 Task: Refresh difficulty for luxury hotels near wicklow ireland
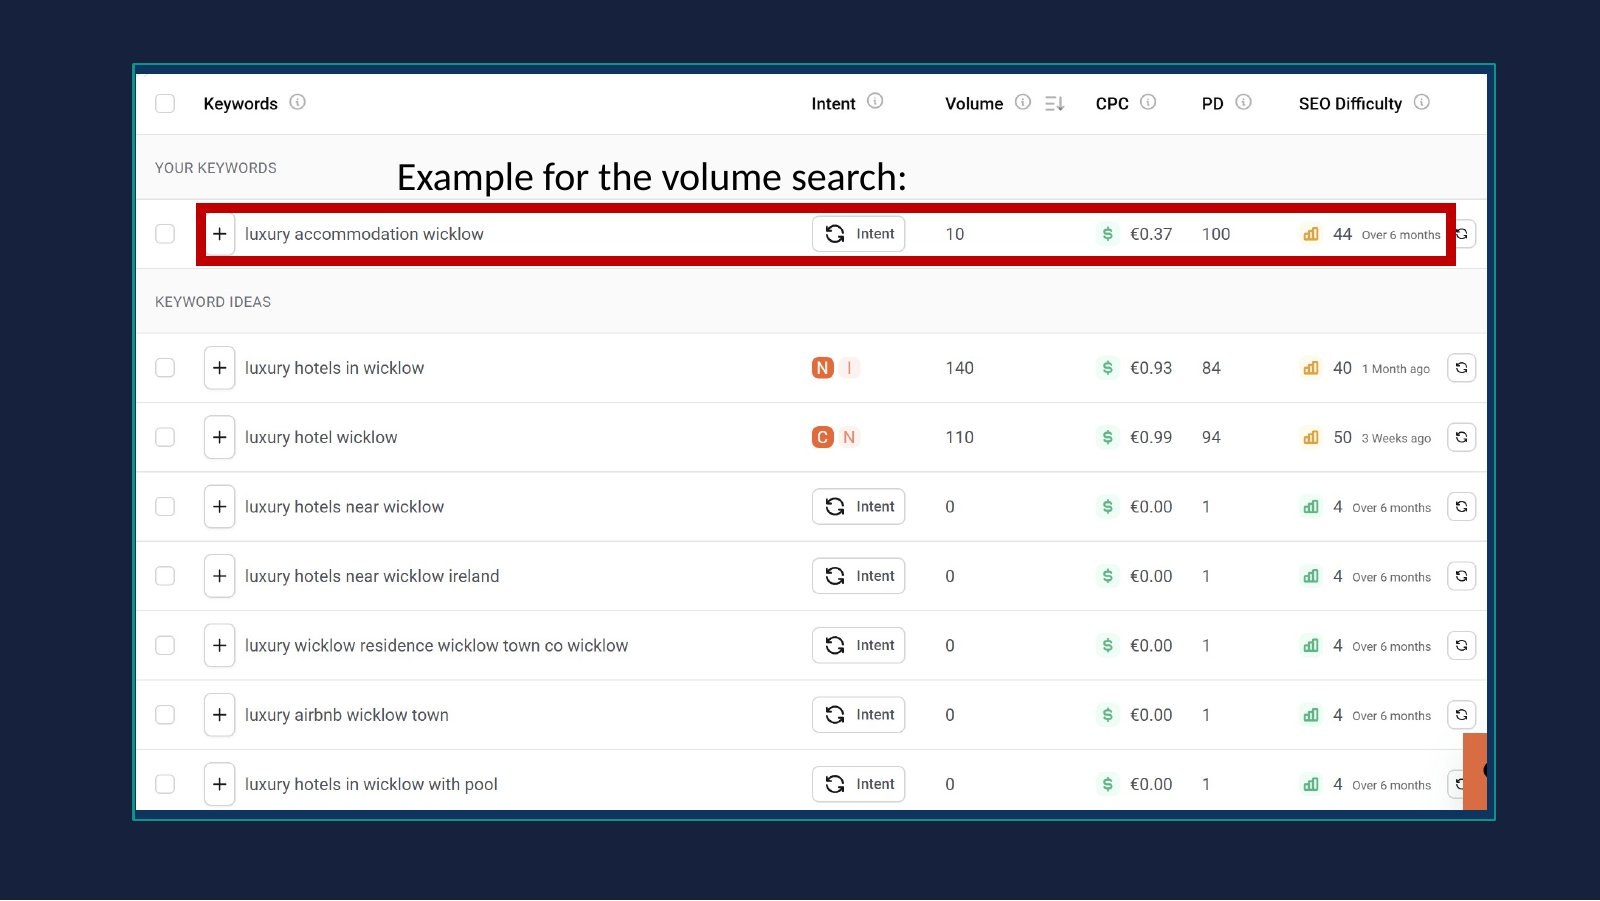[1462, 576]
